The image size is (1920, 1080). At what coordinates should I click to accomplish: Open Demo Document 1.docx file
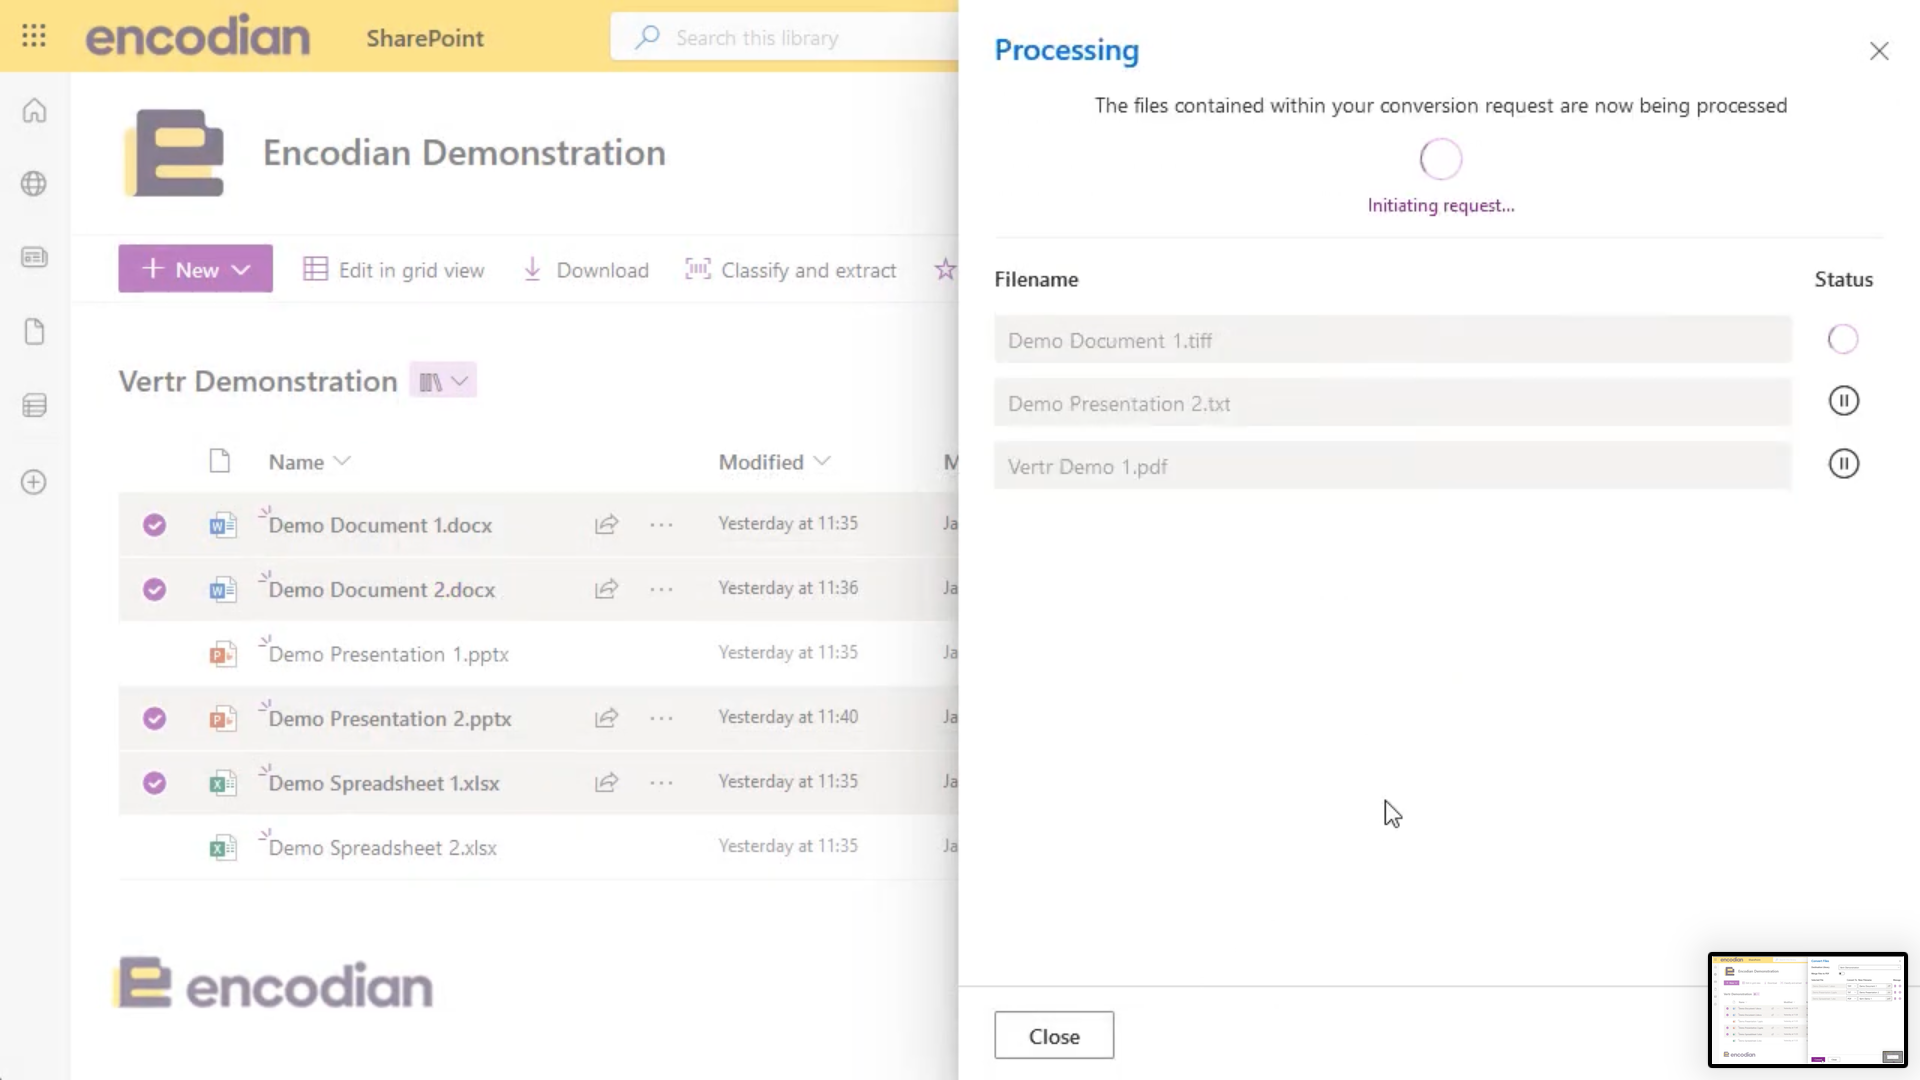(x=380, y=525)
